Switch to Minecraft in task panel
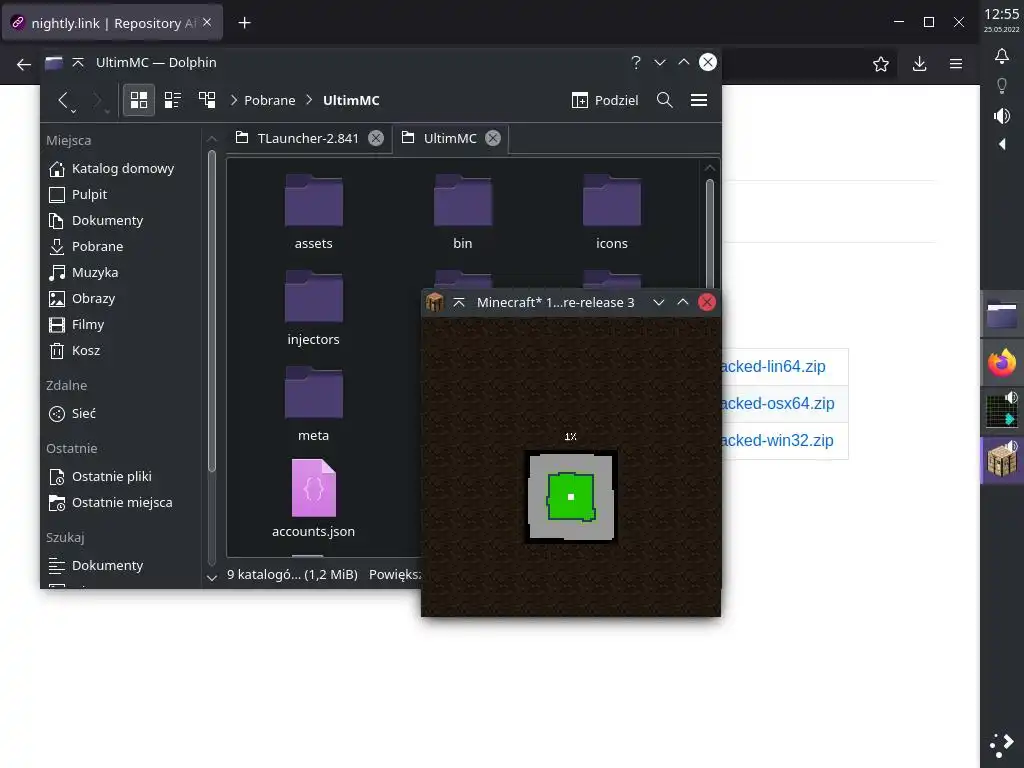Image resolution: width=1024 pixels, height=768 pixels. [x=1002, y=460]
